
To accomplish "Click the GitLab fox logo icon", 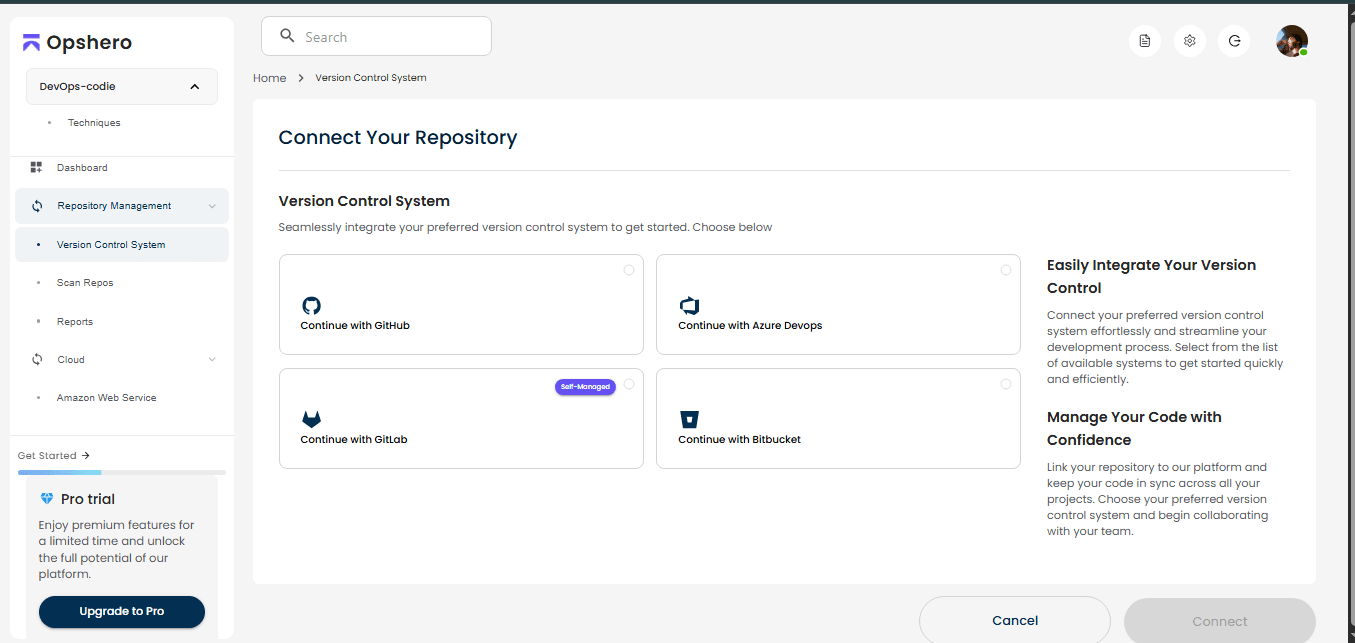I will 311,419.
